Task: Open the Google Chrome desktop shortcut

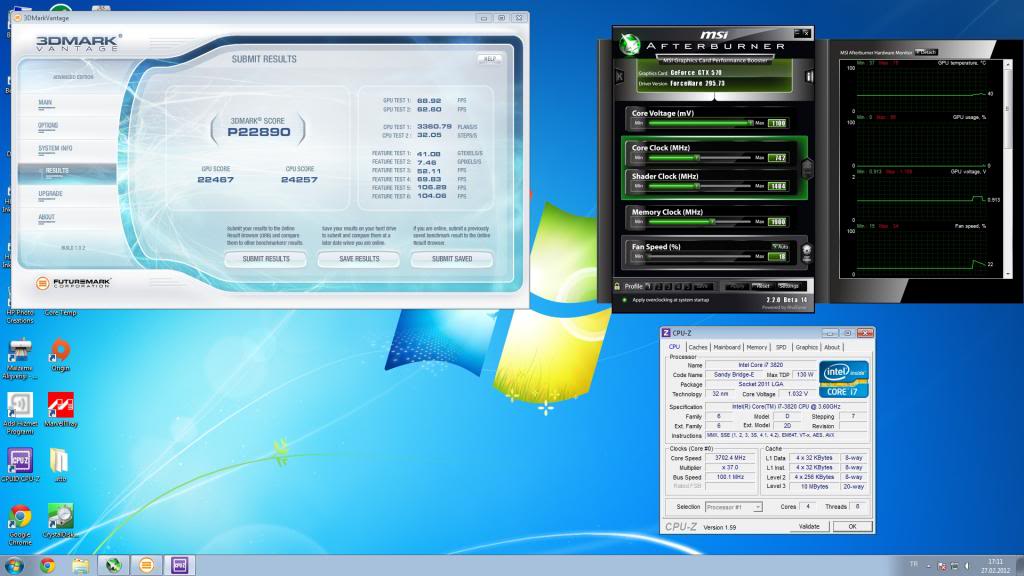Action: 20,524
